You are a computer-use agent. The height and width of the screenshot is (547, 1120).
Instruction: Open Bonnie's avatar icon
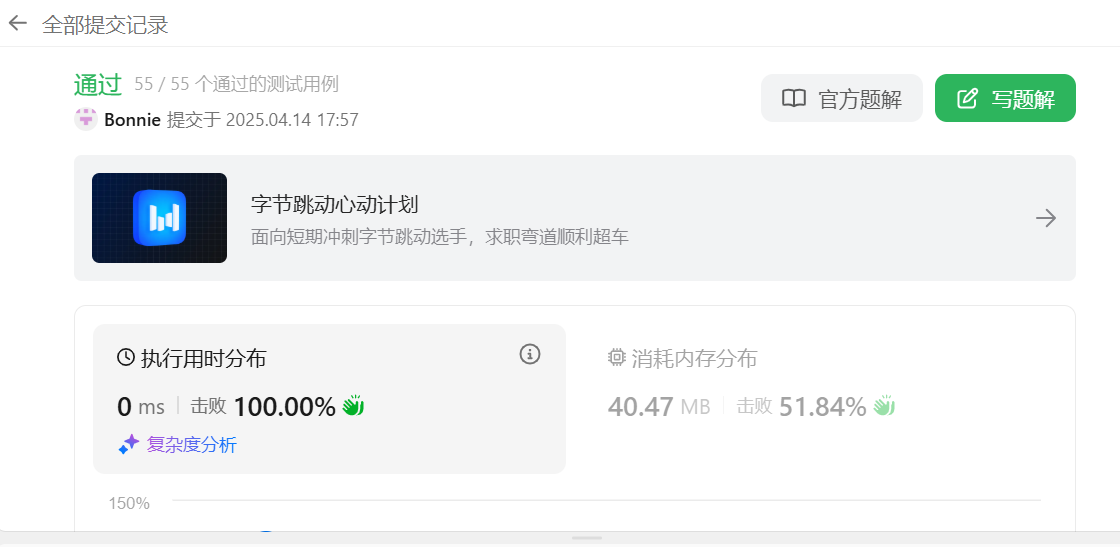[86, 119]
